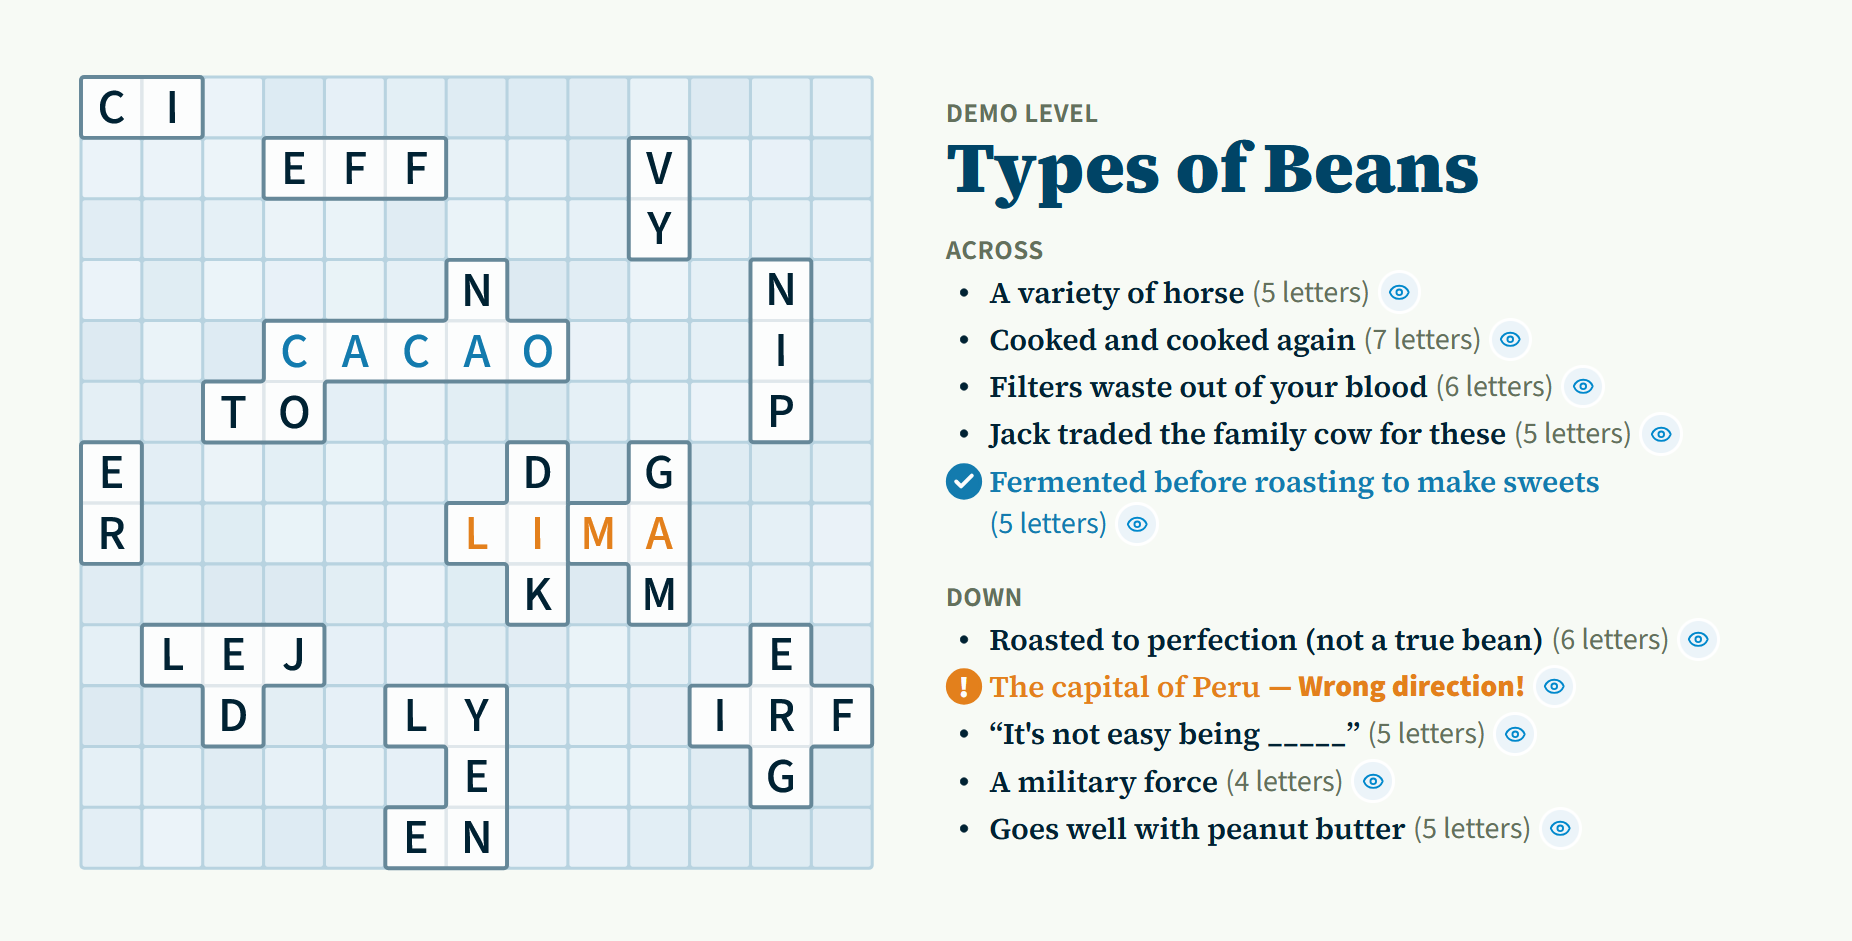
Task: Select the Y E N word at the grid bottom
Action: click(476, 775)
